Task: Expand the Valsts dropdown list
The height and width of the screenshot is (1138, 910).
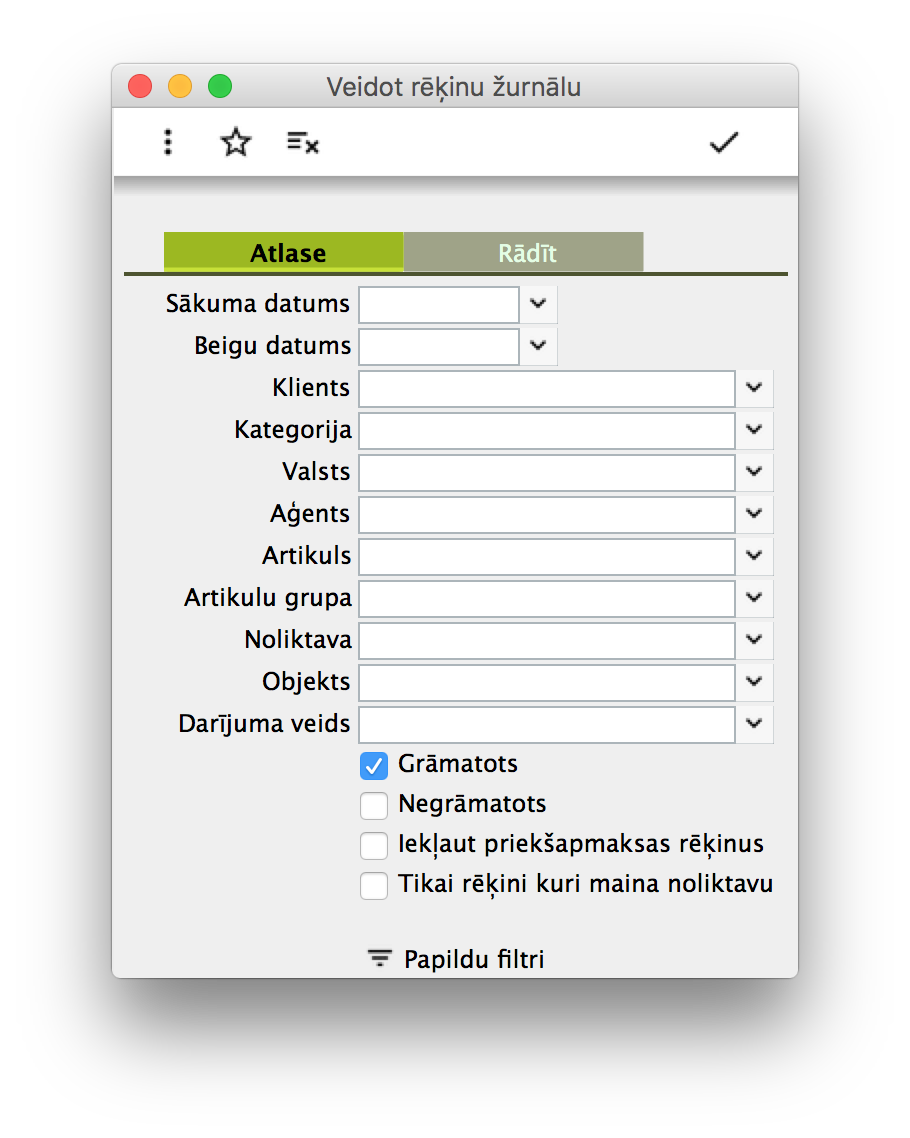Action: tap(754, 472)
